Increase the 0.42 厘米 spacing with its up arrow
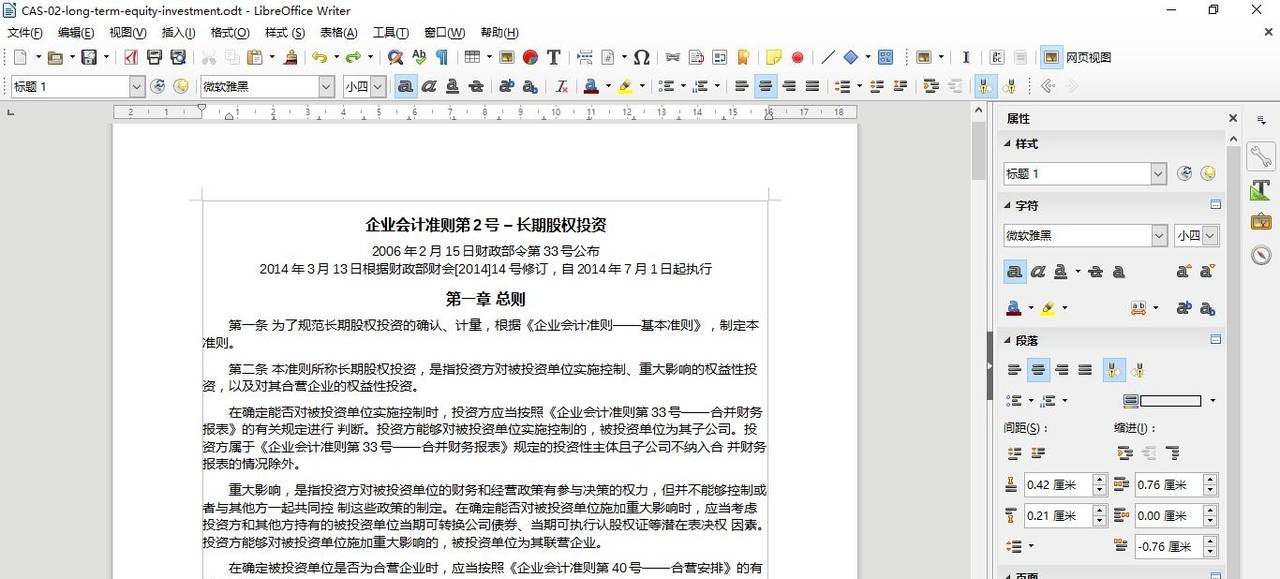The image size is (1280, 579). pyautogui.click(x=1100, y=479)
